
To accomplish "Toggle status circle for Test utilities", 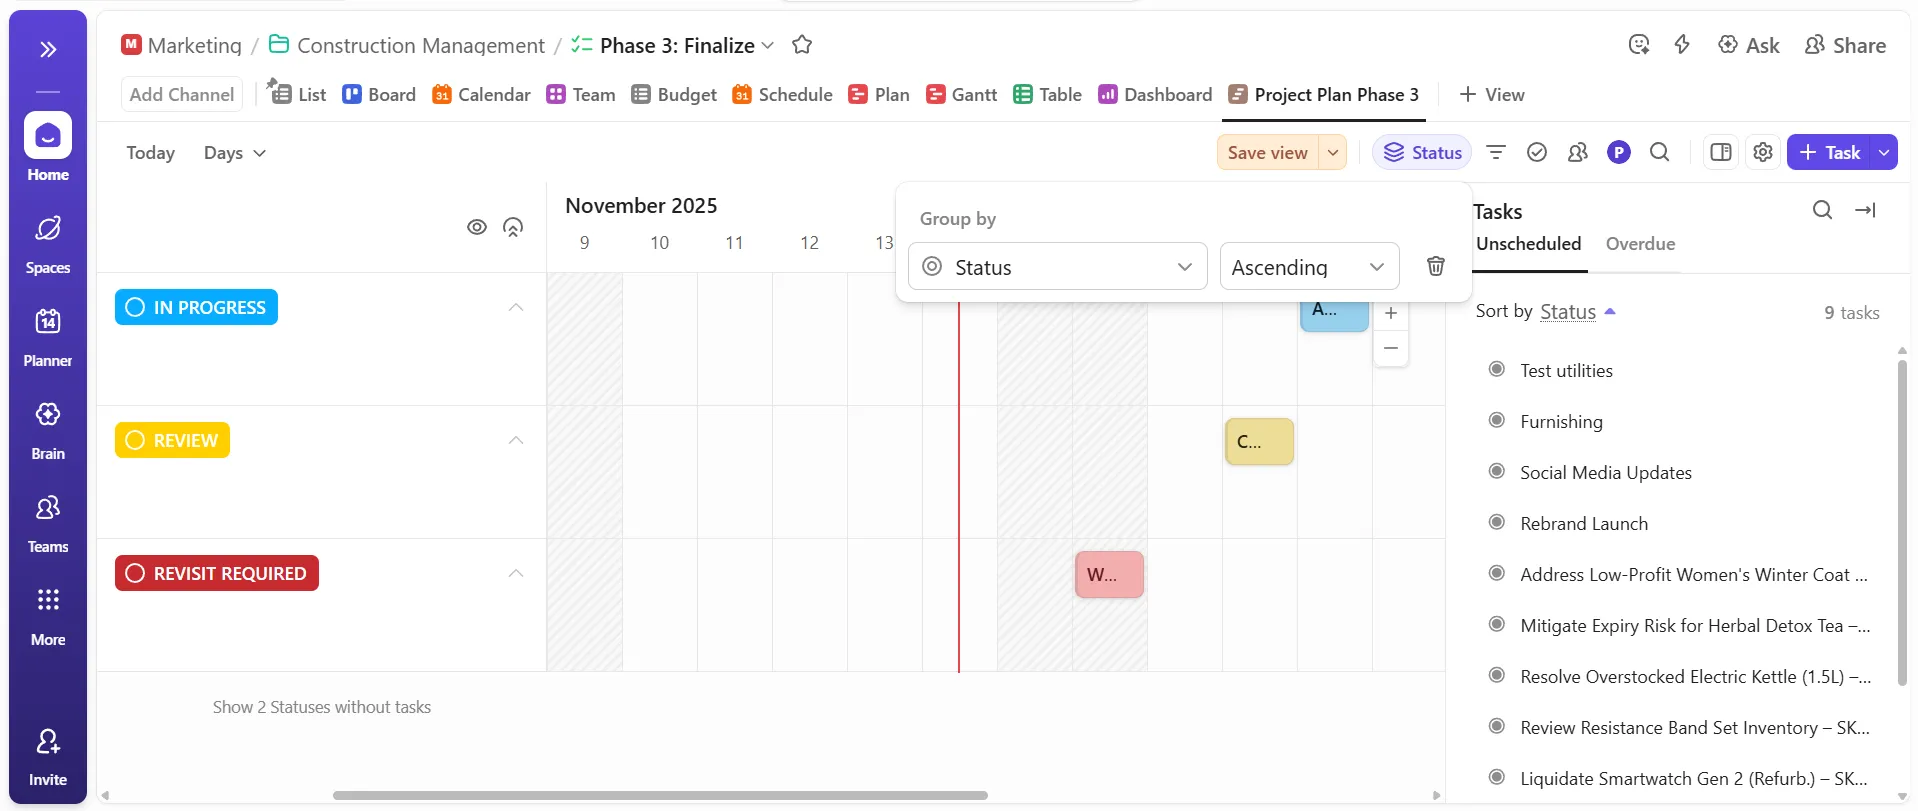I will coord(1496,369).
